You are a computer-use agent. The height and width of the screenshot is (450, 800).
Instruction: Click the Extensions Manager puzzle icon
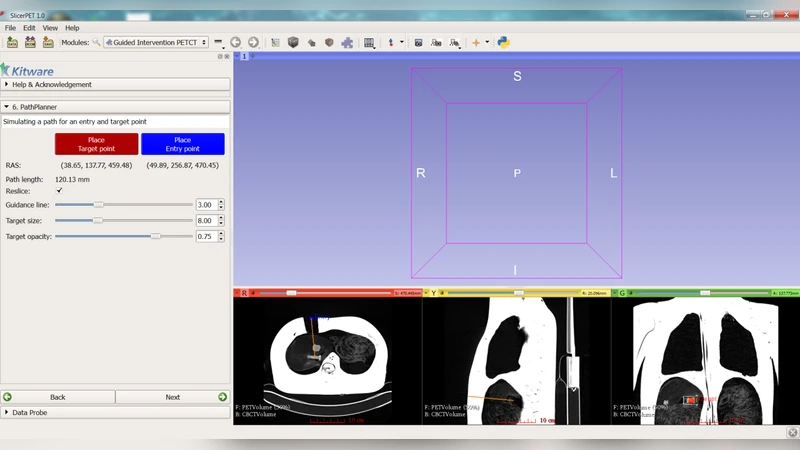[347, 42]
